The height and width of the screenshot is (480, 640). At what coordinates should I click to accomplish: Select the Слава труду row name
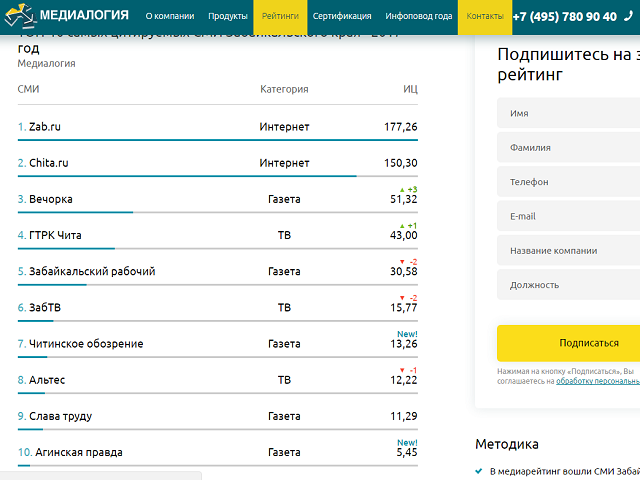pos(60,416)
